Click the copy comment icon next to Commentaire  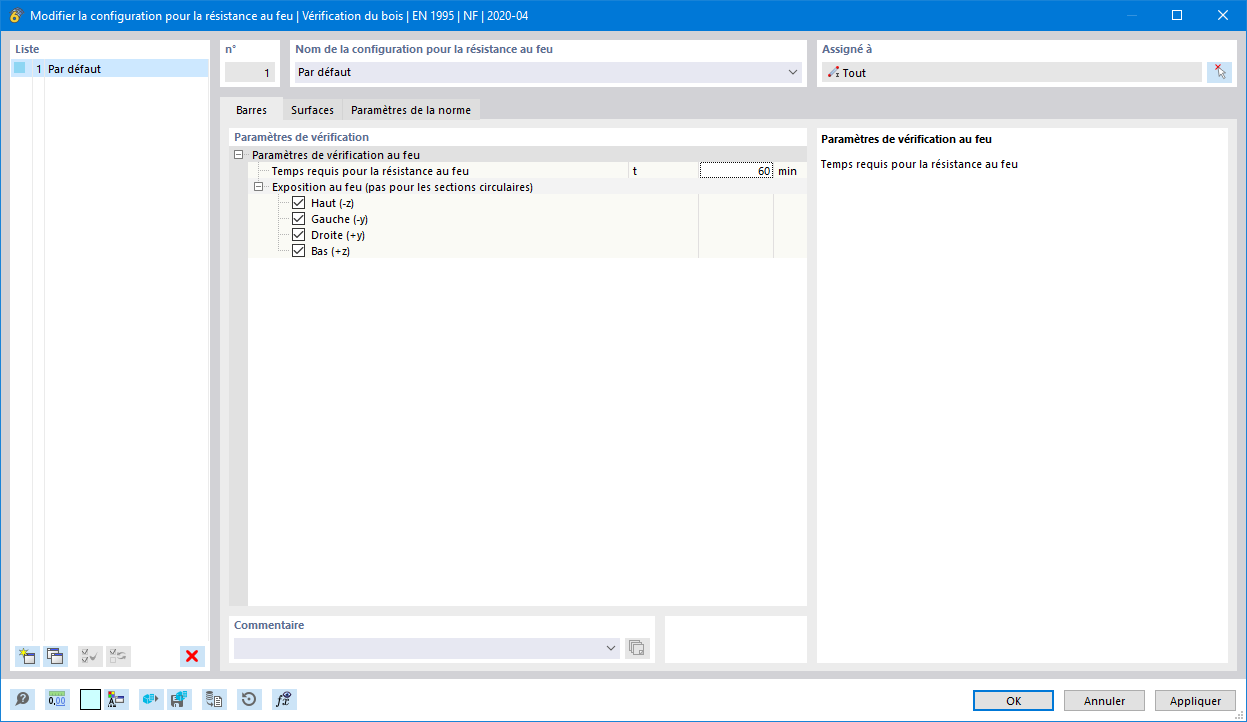pyautogui.click(x=637, y=648)
